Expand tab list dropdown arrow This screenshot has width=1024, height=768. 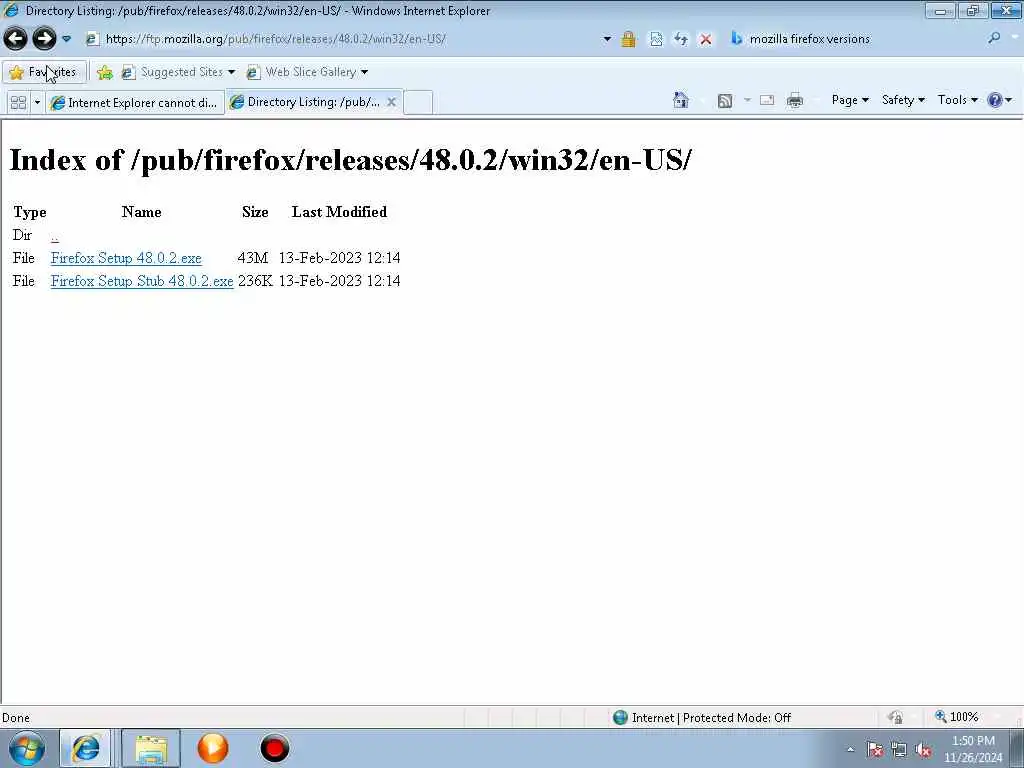coord(37,103)
